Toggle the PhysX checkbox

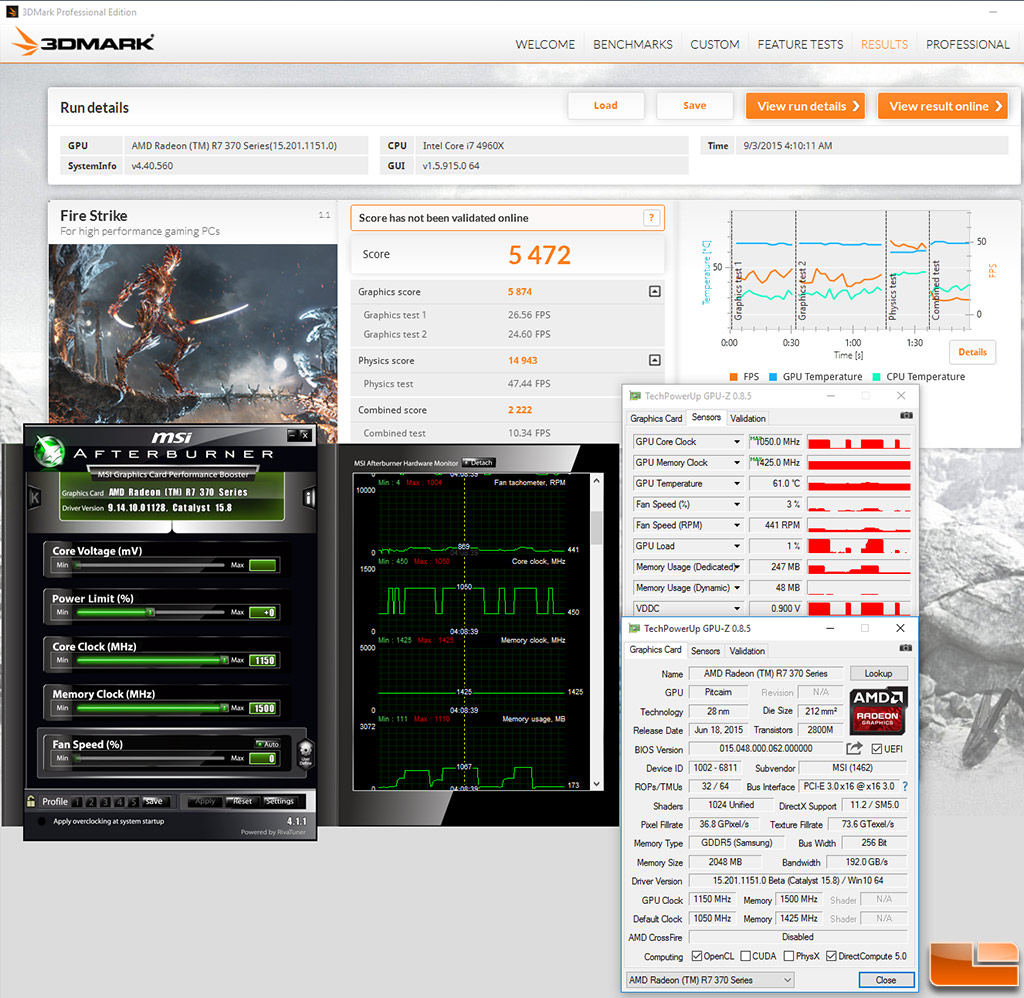pos(788,956)
